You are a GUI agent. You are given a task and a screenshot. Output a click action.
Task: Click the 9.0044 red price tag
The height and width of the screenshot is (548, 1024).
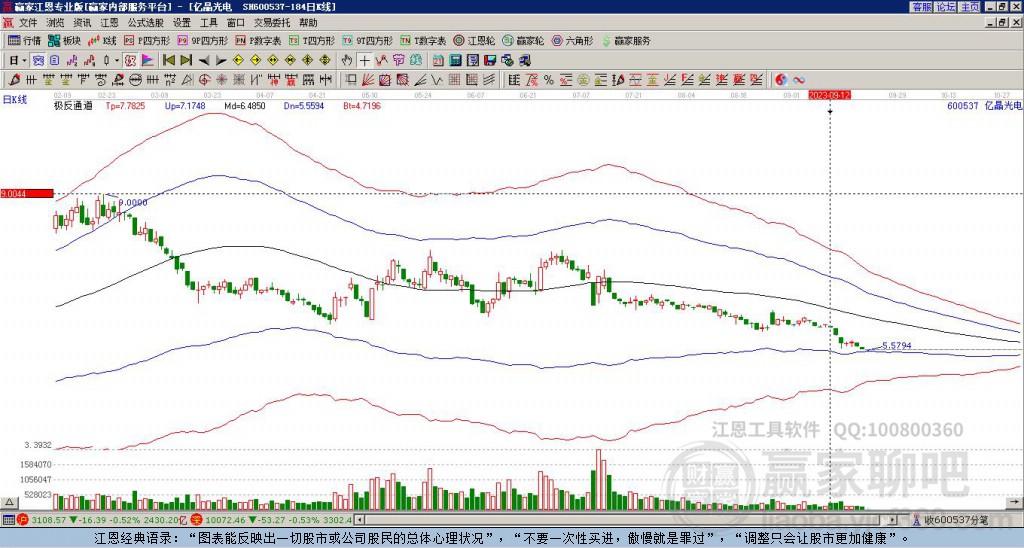(x=26, y=193)
